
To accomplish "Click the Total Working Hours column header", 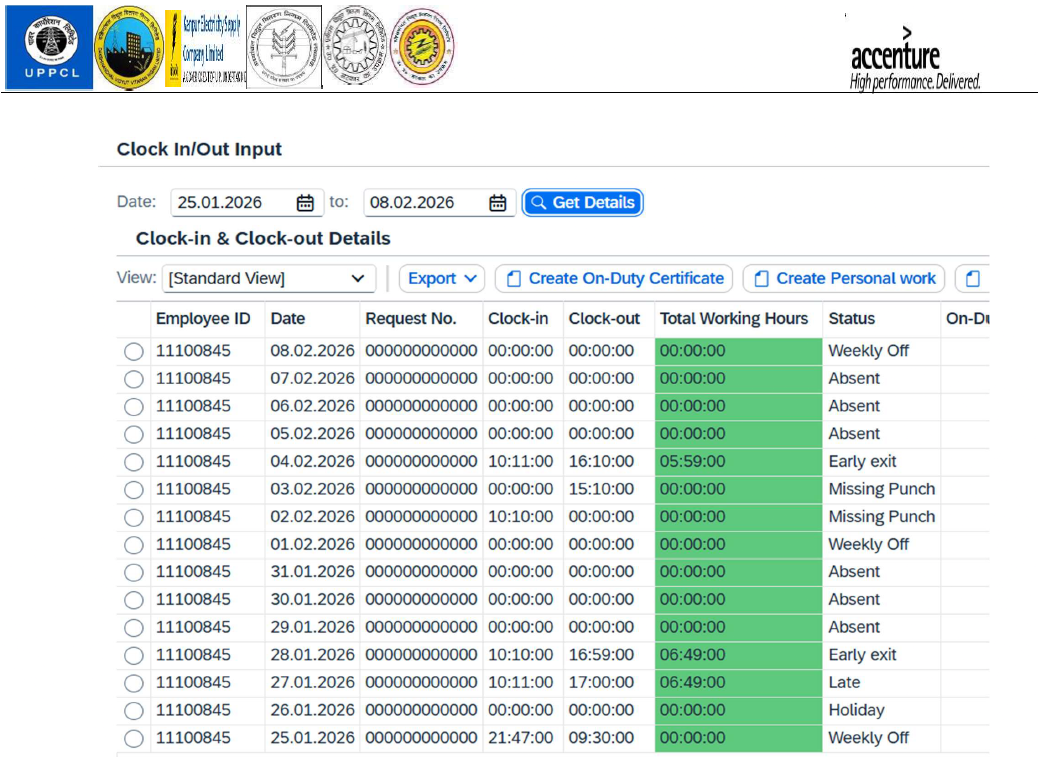I will (733, 319).
